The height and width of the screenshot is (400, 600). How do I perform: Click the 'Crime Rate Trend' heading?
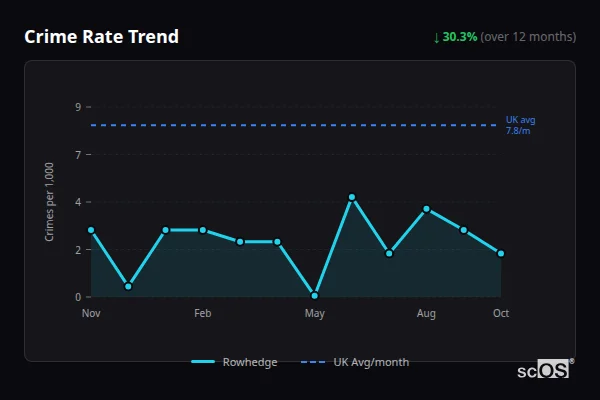point(101,37)
